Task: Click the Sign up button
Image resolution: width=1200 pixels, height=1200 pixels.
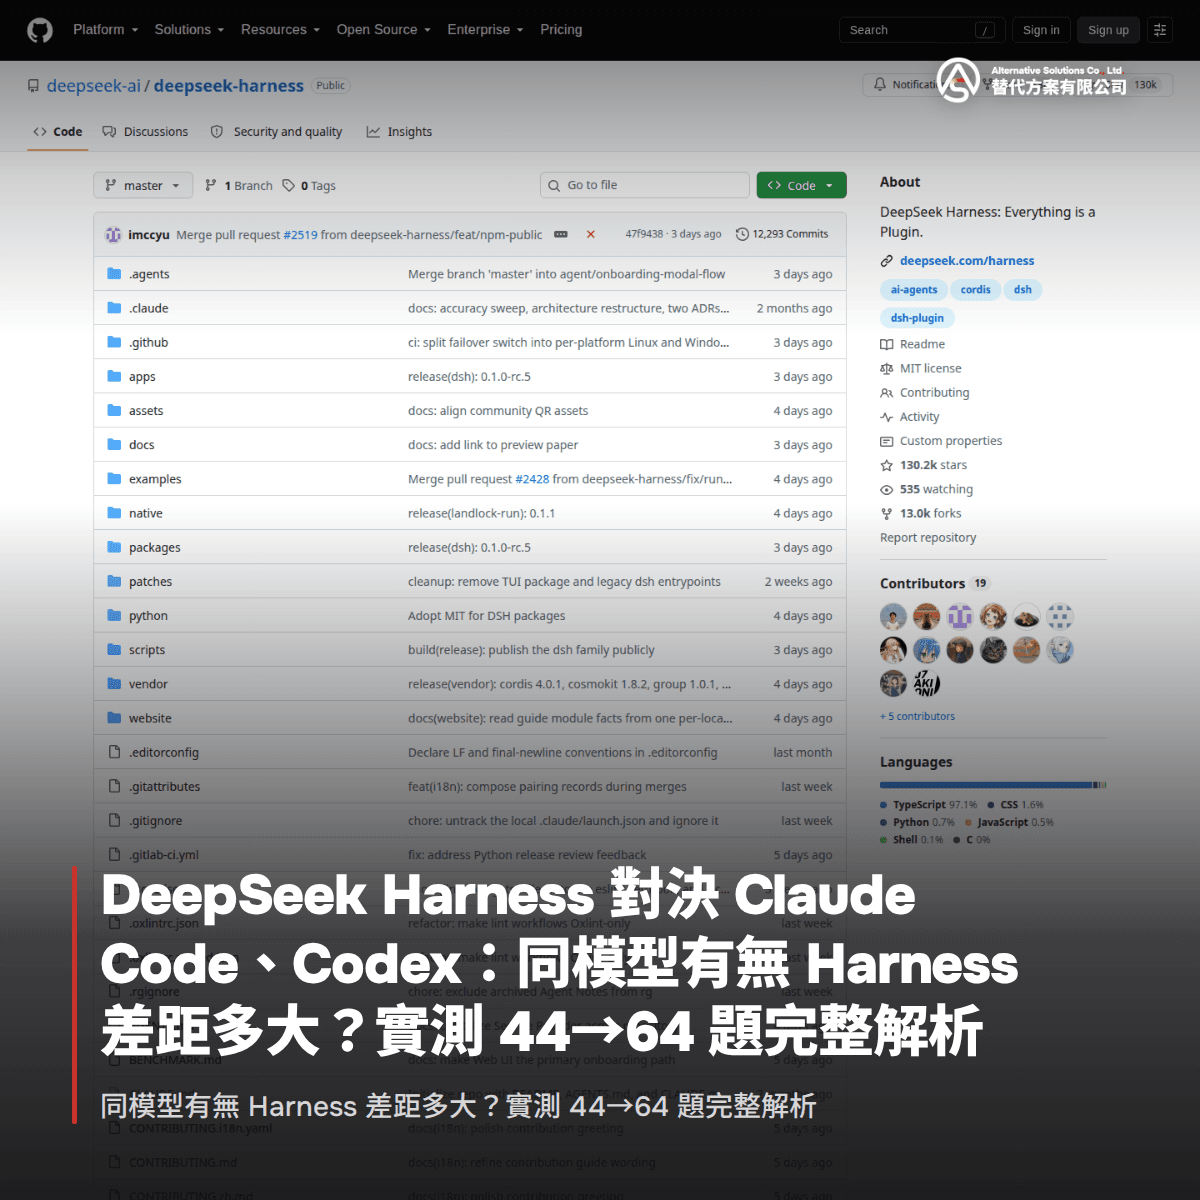Action: point(1108,30)
